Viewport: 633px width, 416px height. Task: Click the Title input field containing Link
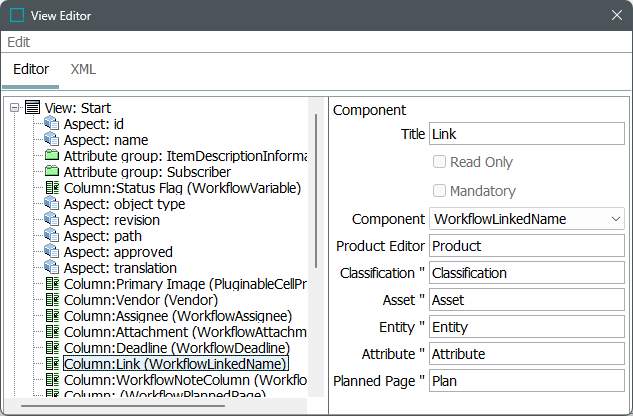[x=526, y=134]
